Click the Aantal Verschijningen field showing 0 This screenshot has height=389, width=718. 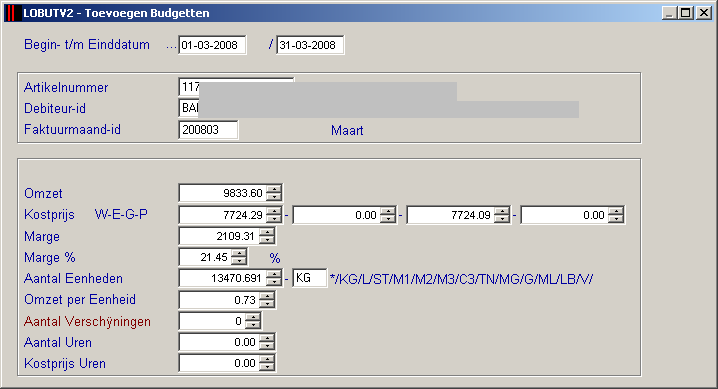pyautogui.click(x=212, y=321)
